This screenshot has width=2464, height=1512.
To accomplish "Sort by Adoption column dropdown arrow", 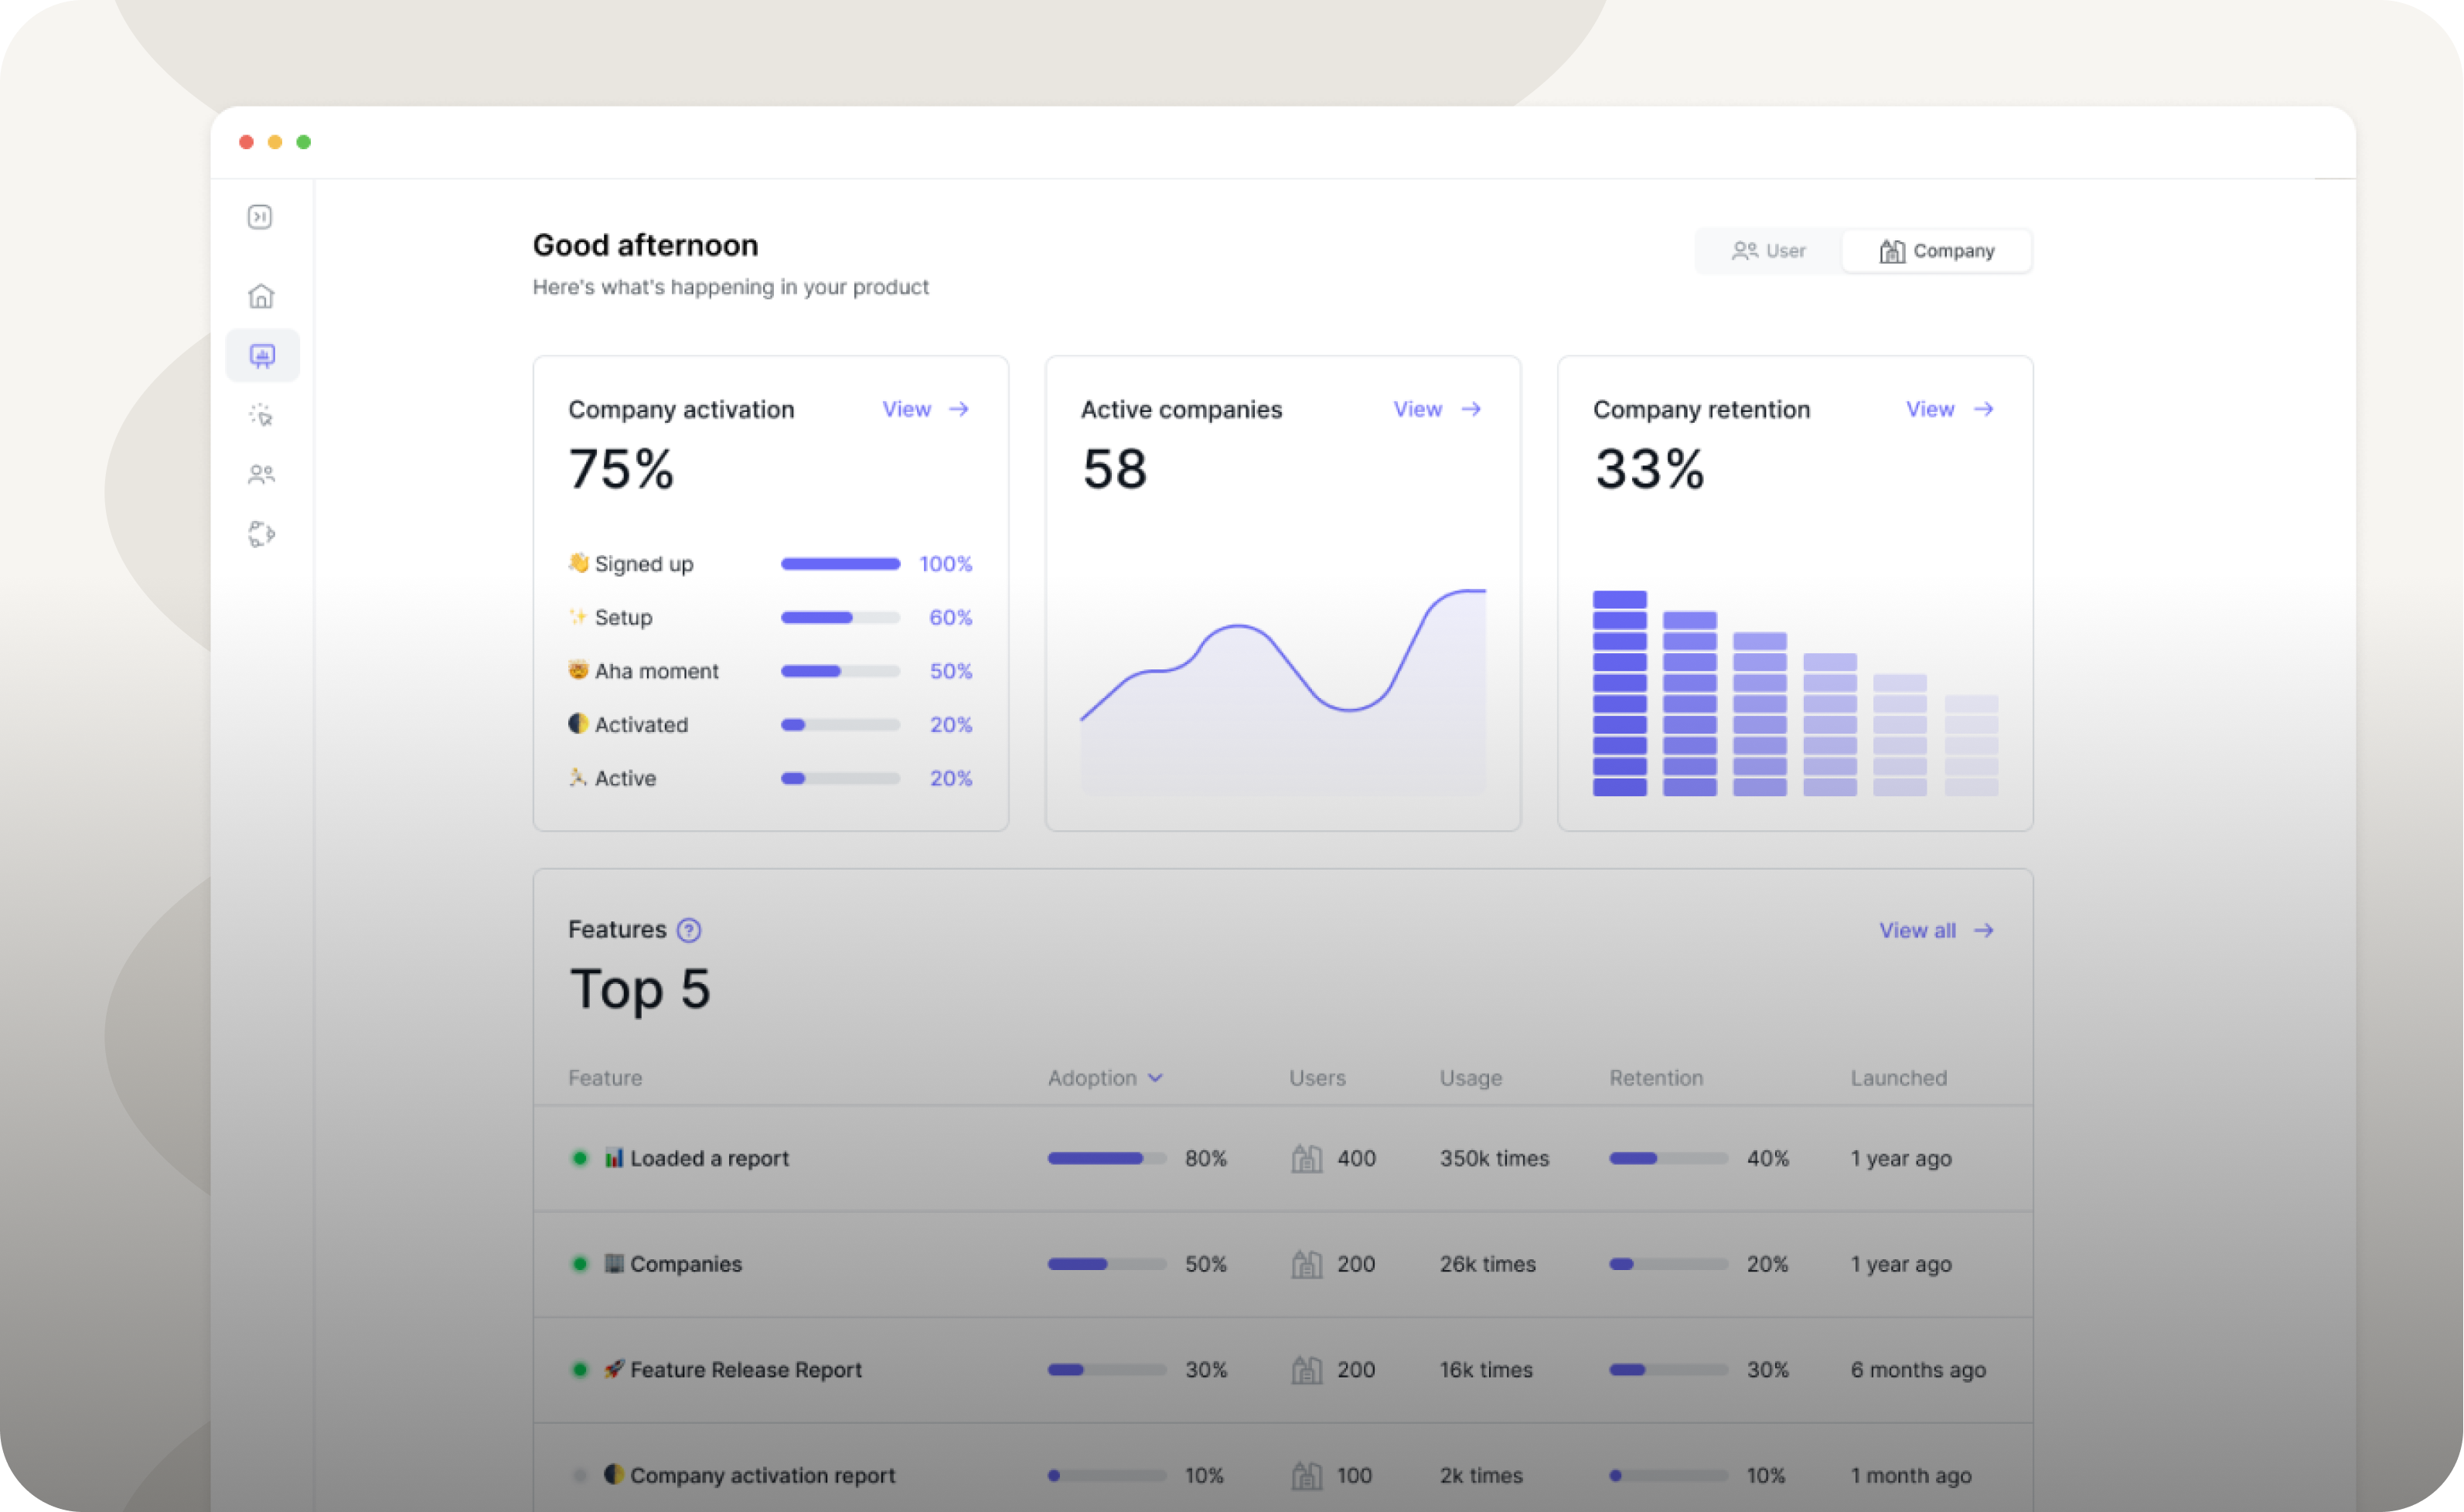I will 1156,1078.
